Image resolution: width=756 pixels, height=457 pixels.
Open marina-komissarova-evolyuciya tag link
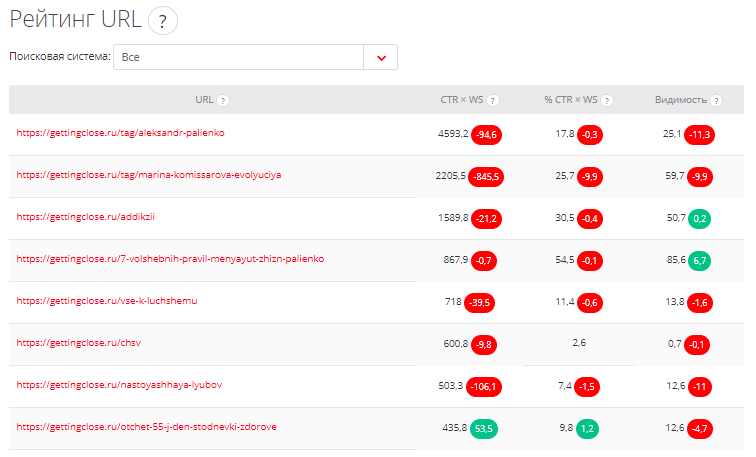[149, 175]
